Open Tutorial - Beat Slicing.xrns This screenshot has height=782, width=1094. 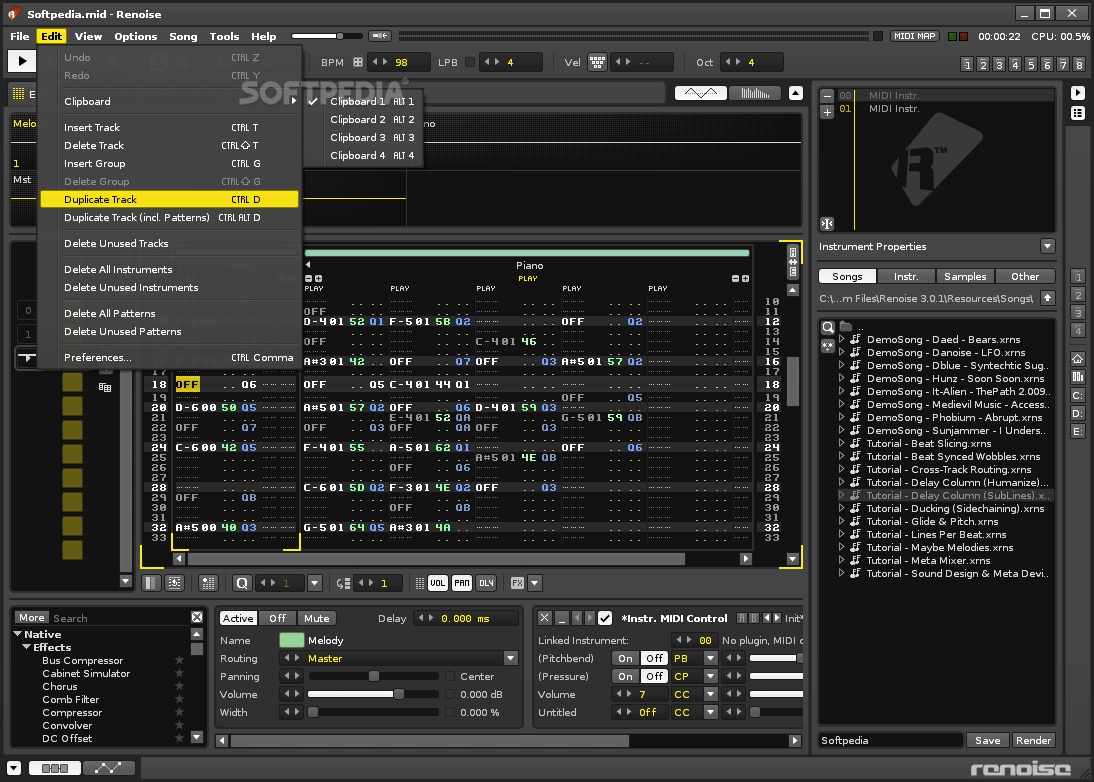(927, 444)
